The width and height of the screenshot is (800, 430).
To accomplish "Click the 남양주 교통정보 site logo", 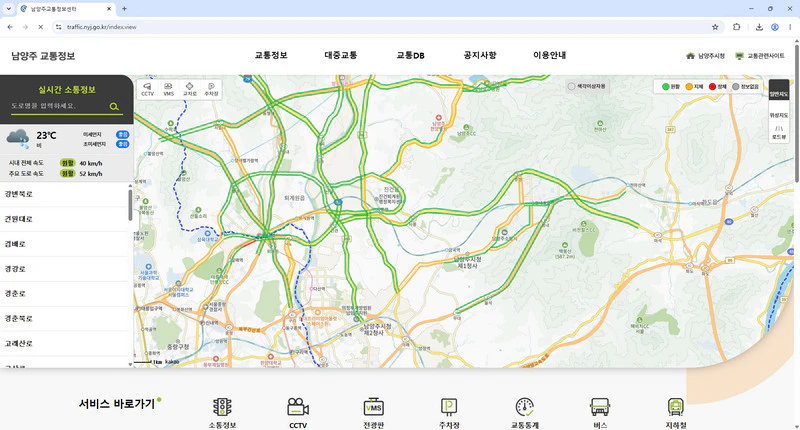I will tap(43, 56).
